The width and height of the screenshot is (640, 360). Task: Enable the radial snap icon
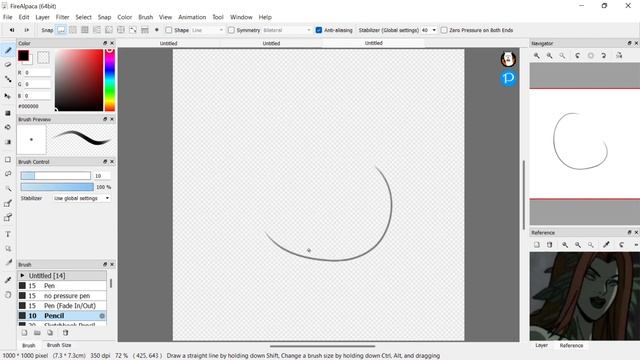pyautogui.click(x=109, y=30)
